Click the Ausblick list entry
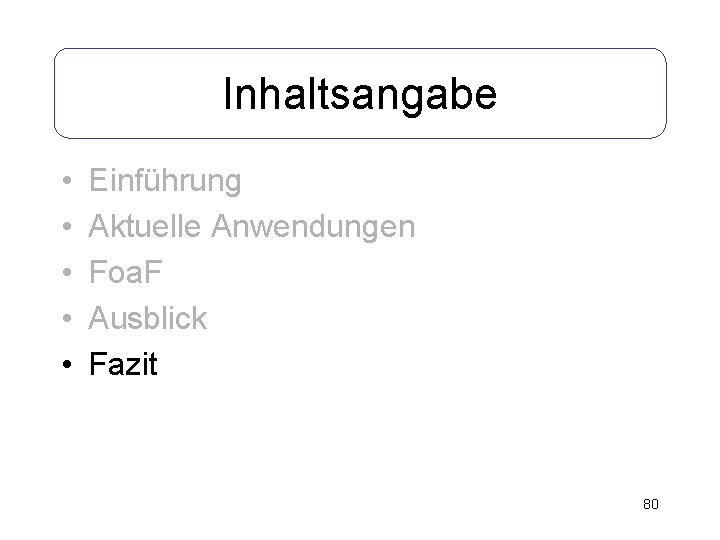 click(x=148, y=319)
